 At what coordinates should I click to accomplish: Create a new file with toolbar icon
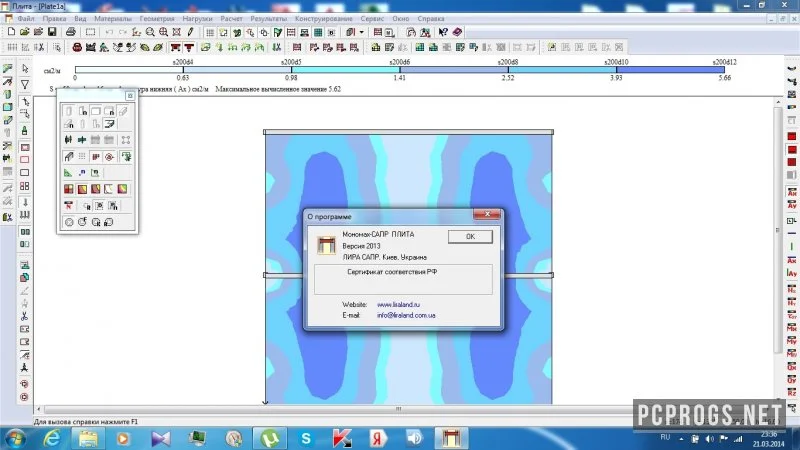tap(11, 32)
